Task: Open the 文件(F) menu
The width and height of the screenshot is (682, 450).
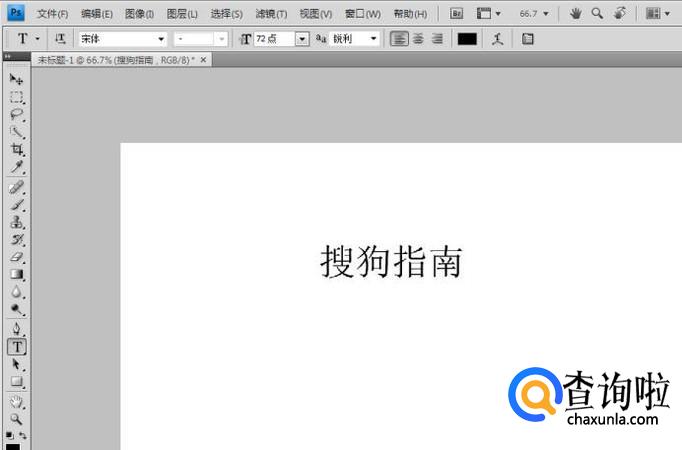Action: pos(52,14)
